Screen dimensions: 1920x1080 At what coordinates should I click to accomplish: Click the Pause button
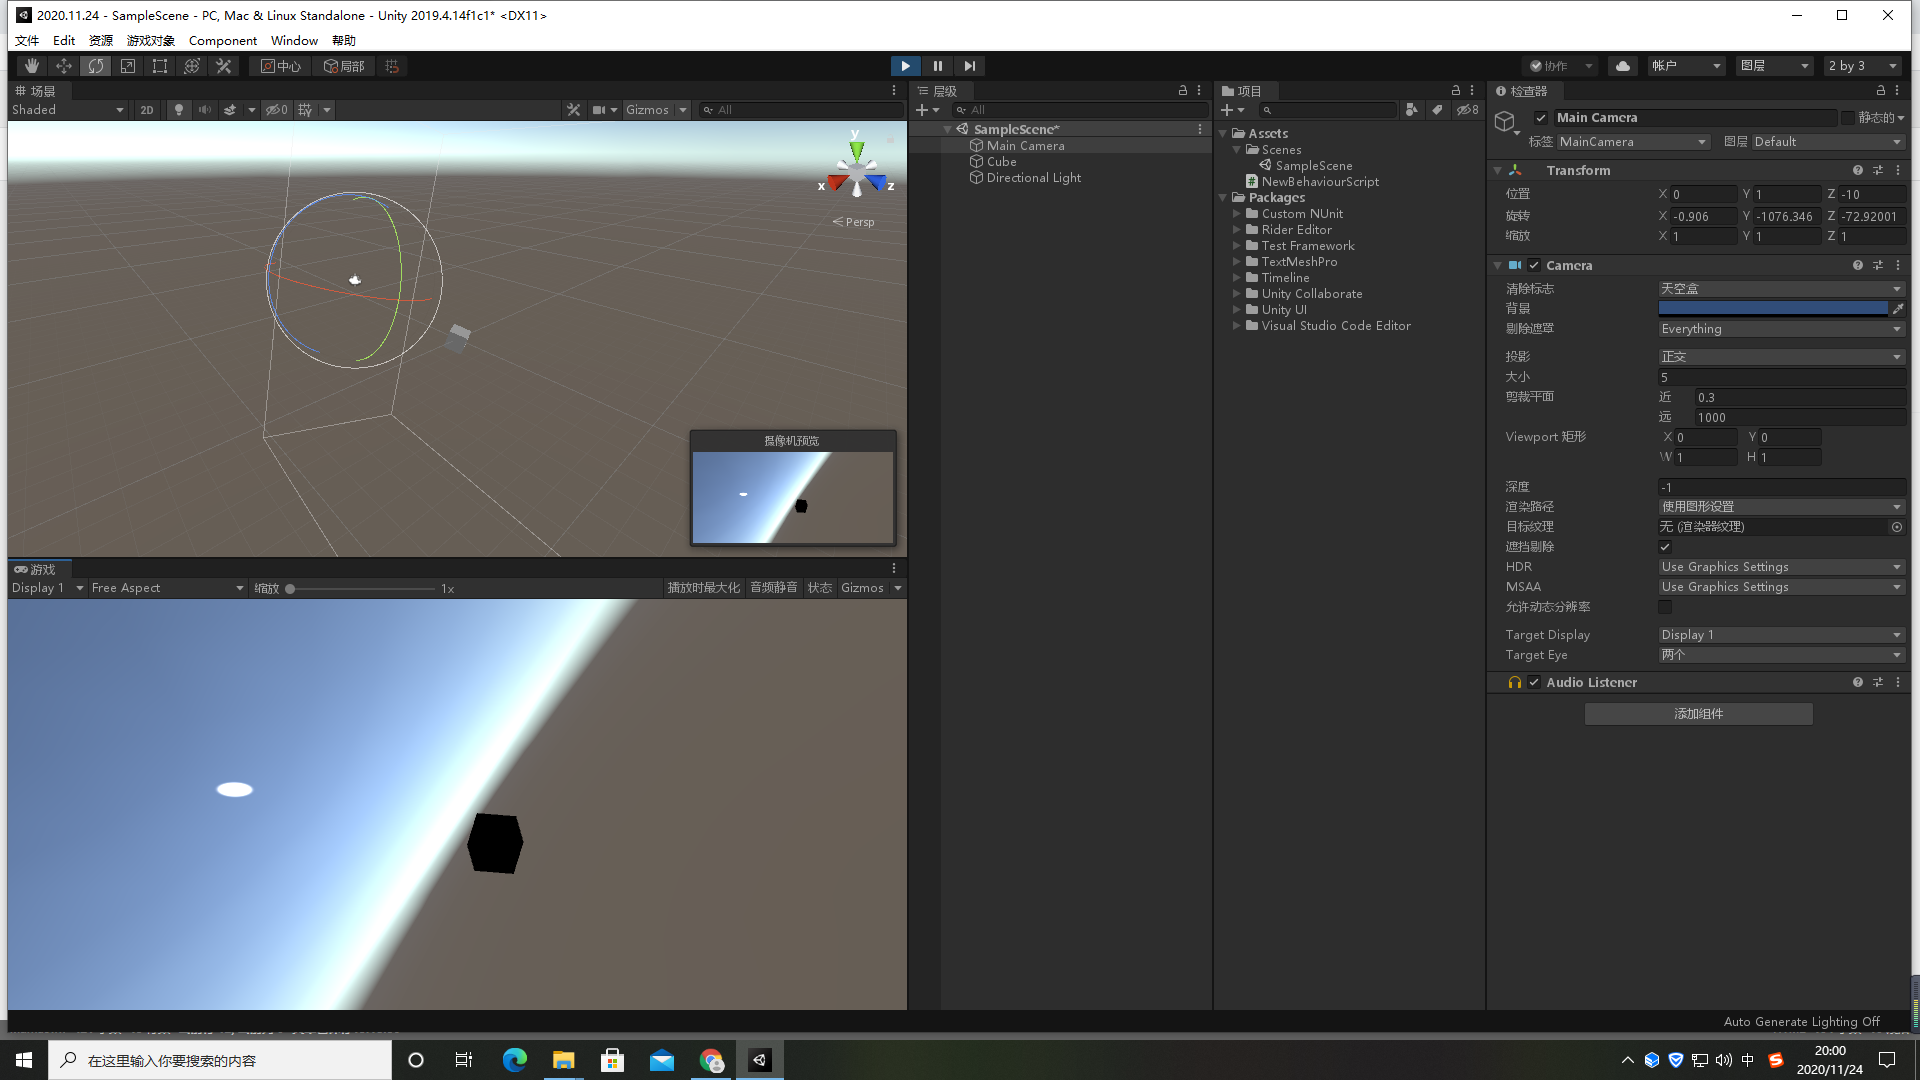[937, 66]
